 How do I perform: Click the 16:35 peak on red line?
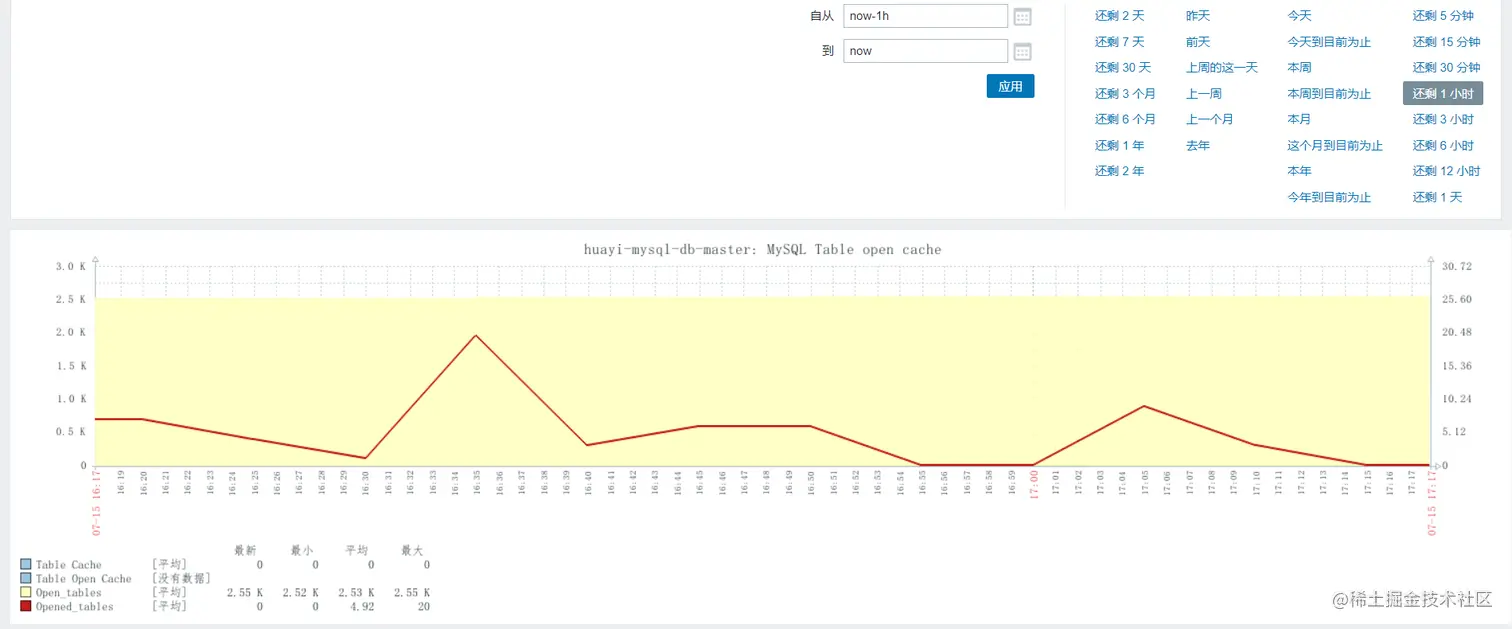tap(476, 335)
